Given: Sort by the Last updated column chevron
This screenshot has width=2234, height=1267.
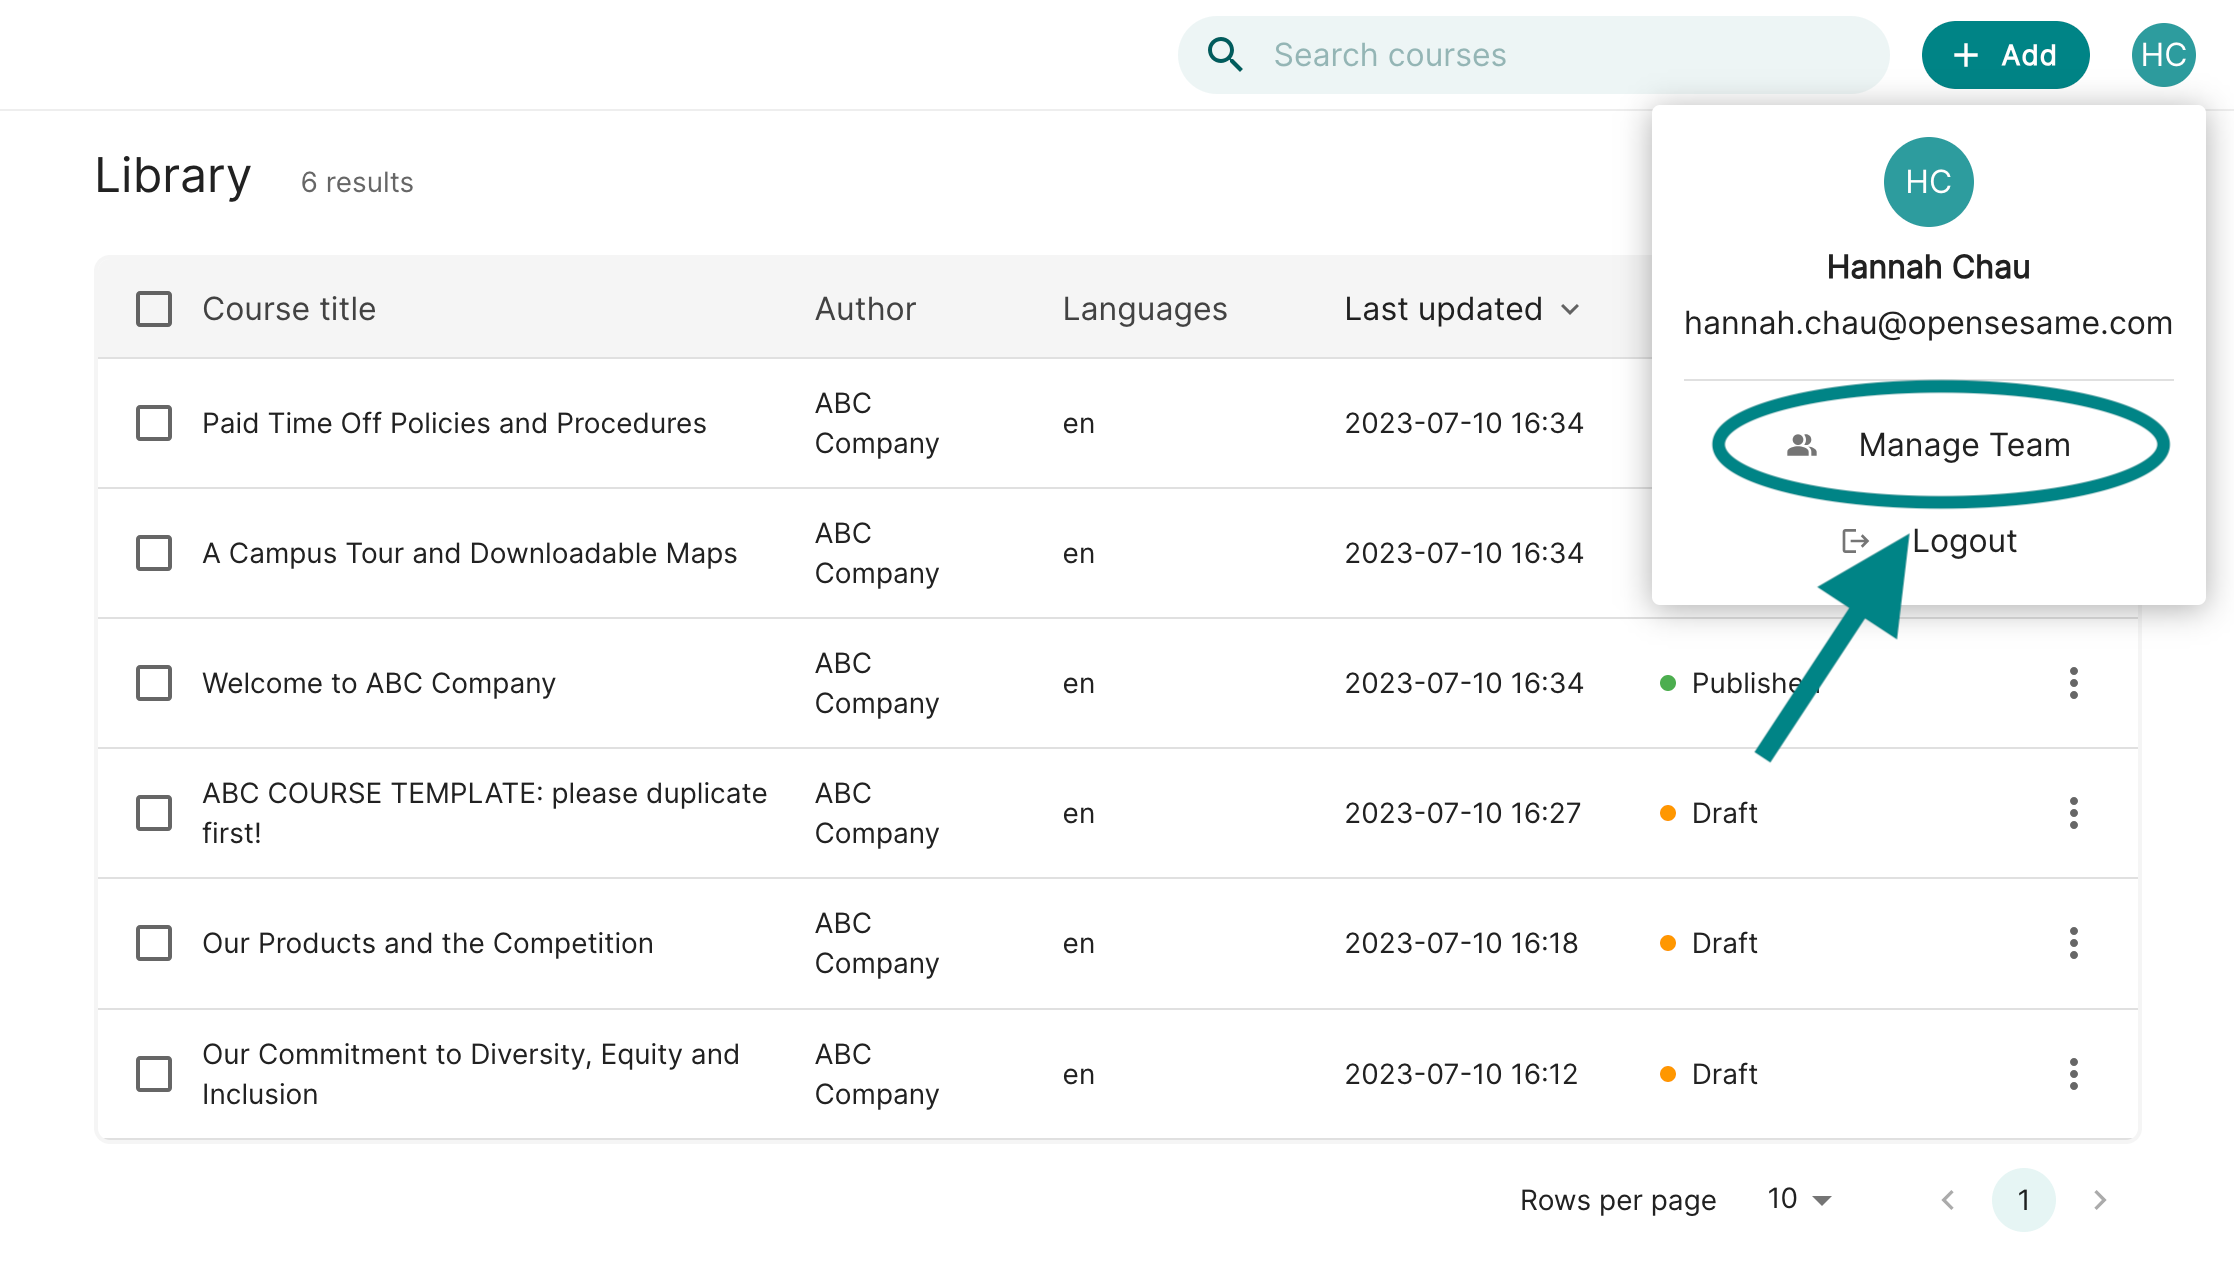Looking at the screenshot, I should coord(1570,310).
